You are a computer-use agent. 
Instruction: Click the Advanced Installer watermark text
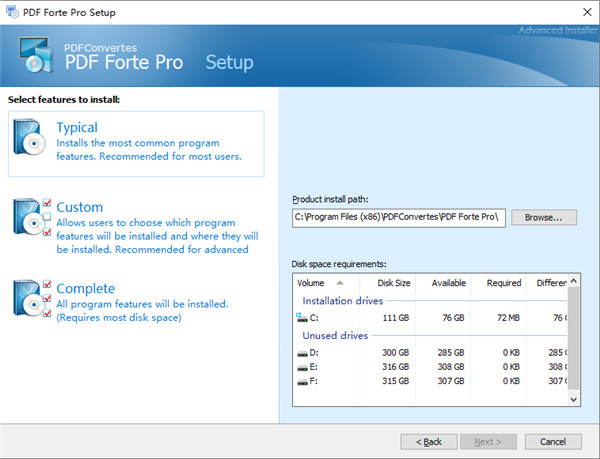point(558,30)
